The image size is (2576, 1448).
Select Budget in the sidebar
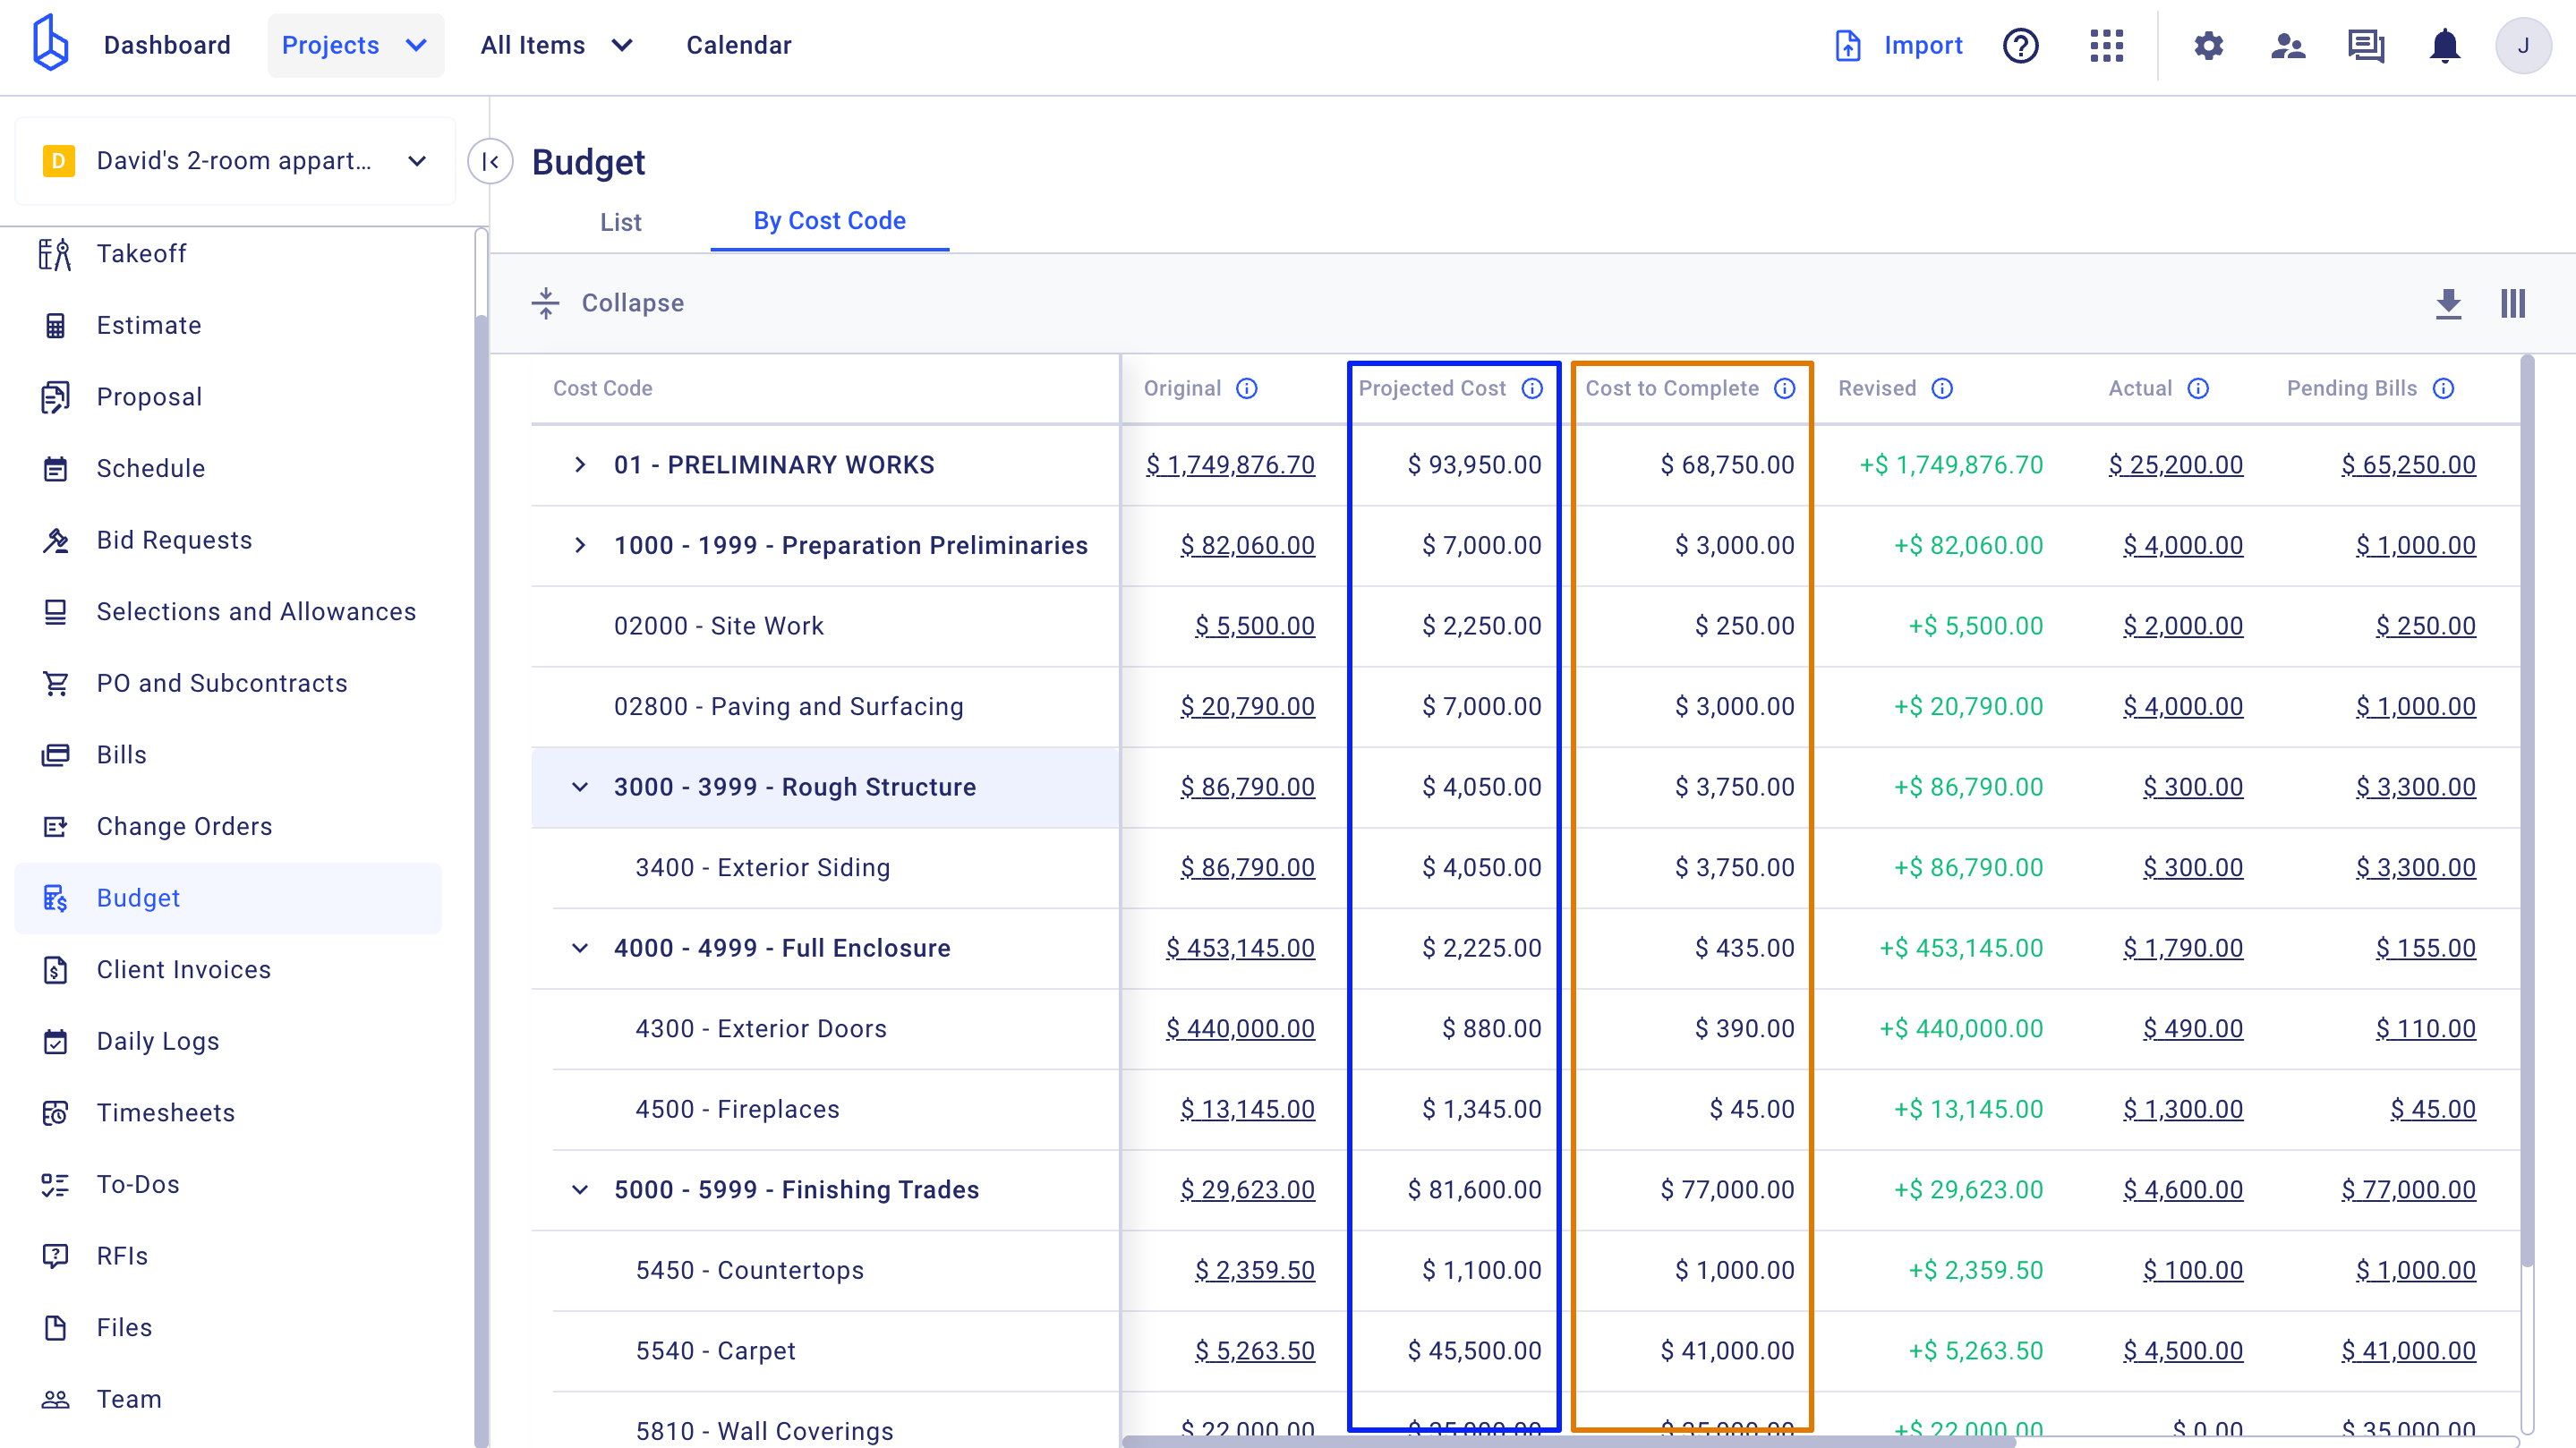pos(228,898)
